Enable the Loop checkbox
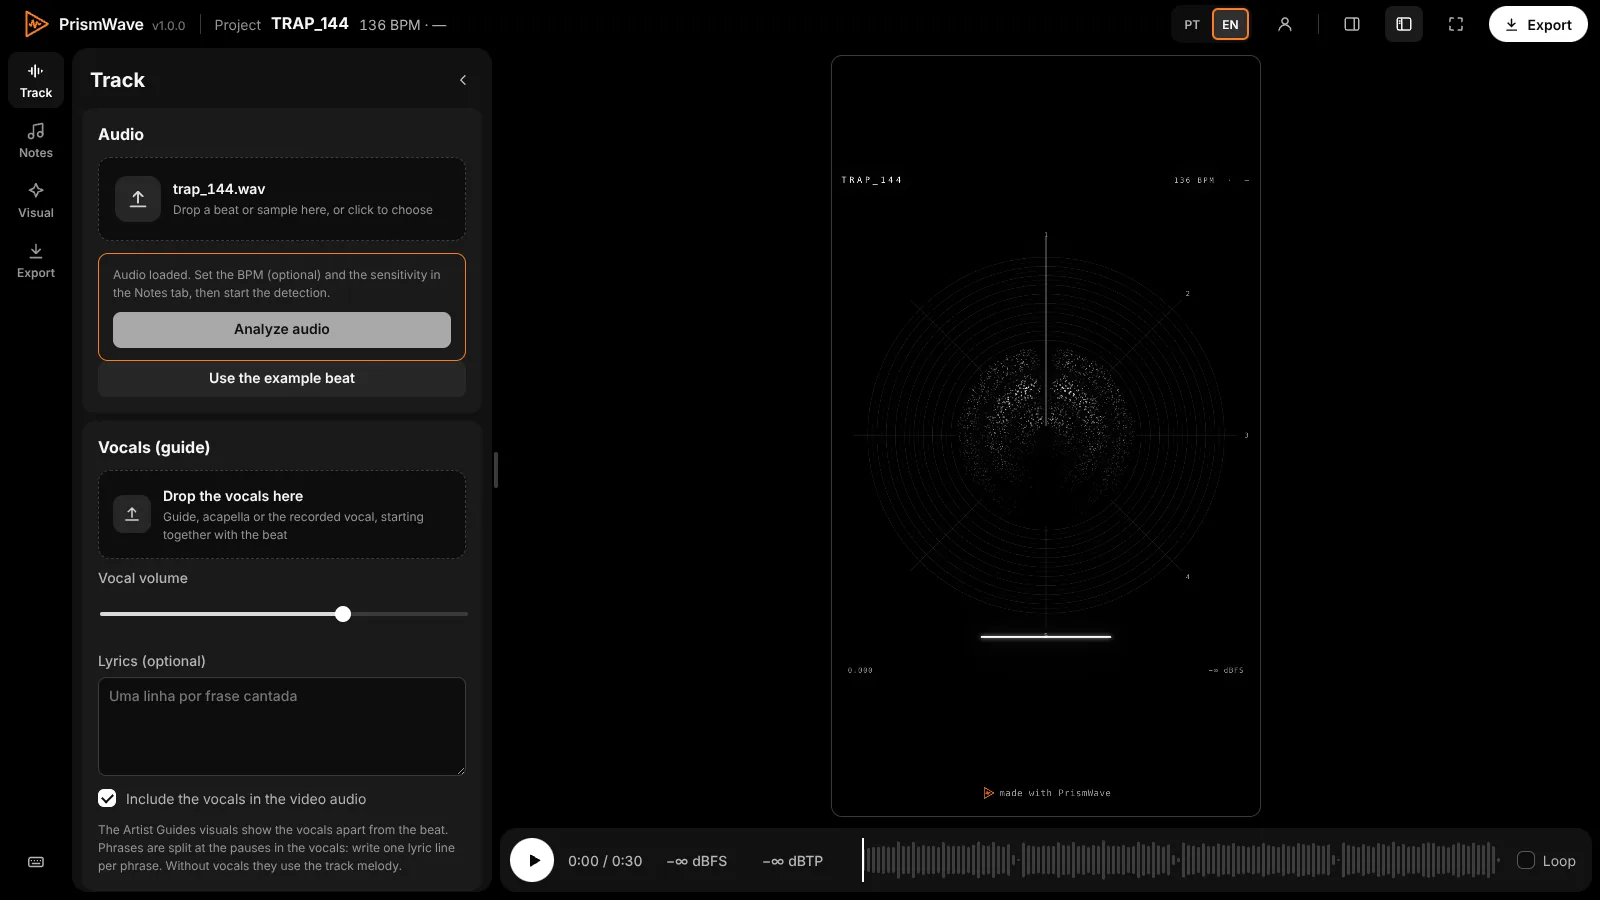The width and height of the screenshot is (1600, 900). click(x=1526, y=860)
